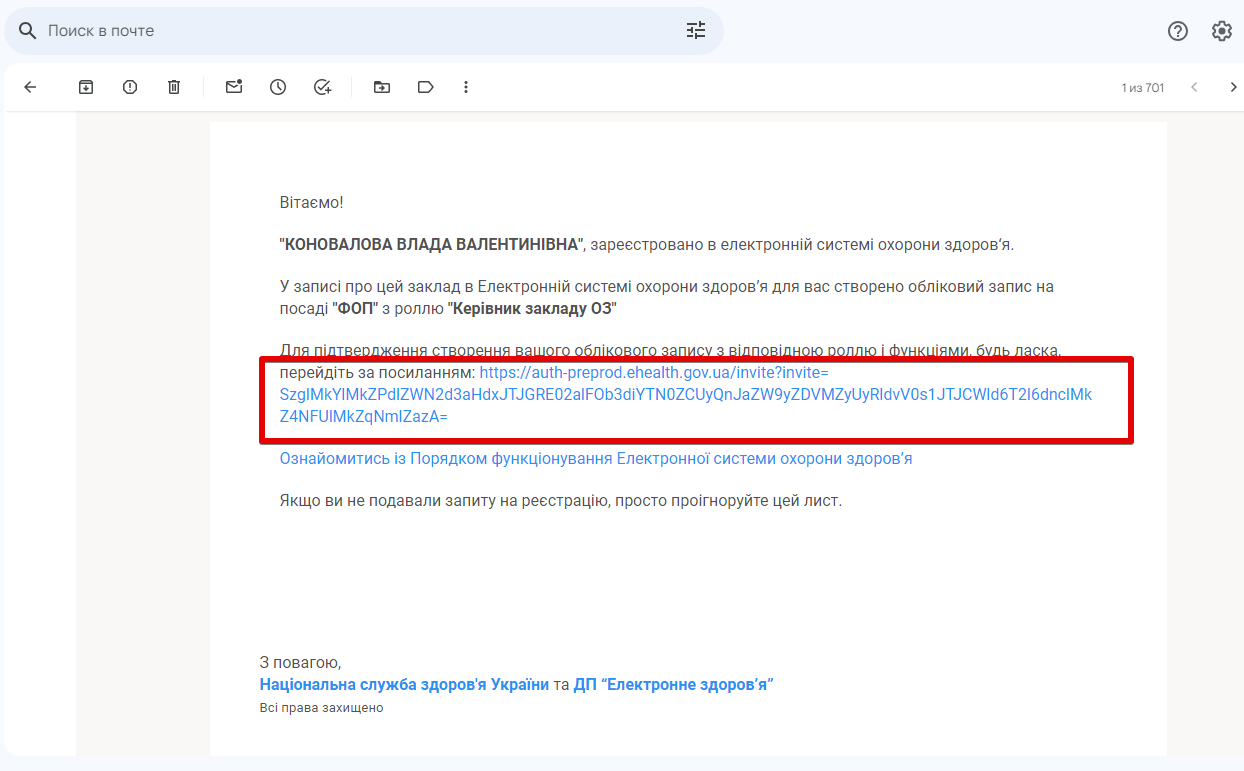
Task: Click the back arrow to return to inbox
Action: click(x=30, y=87)
